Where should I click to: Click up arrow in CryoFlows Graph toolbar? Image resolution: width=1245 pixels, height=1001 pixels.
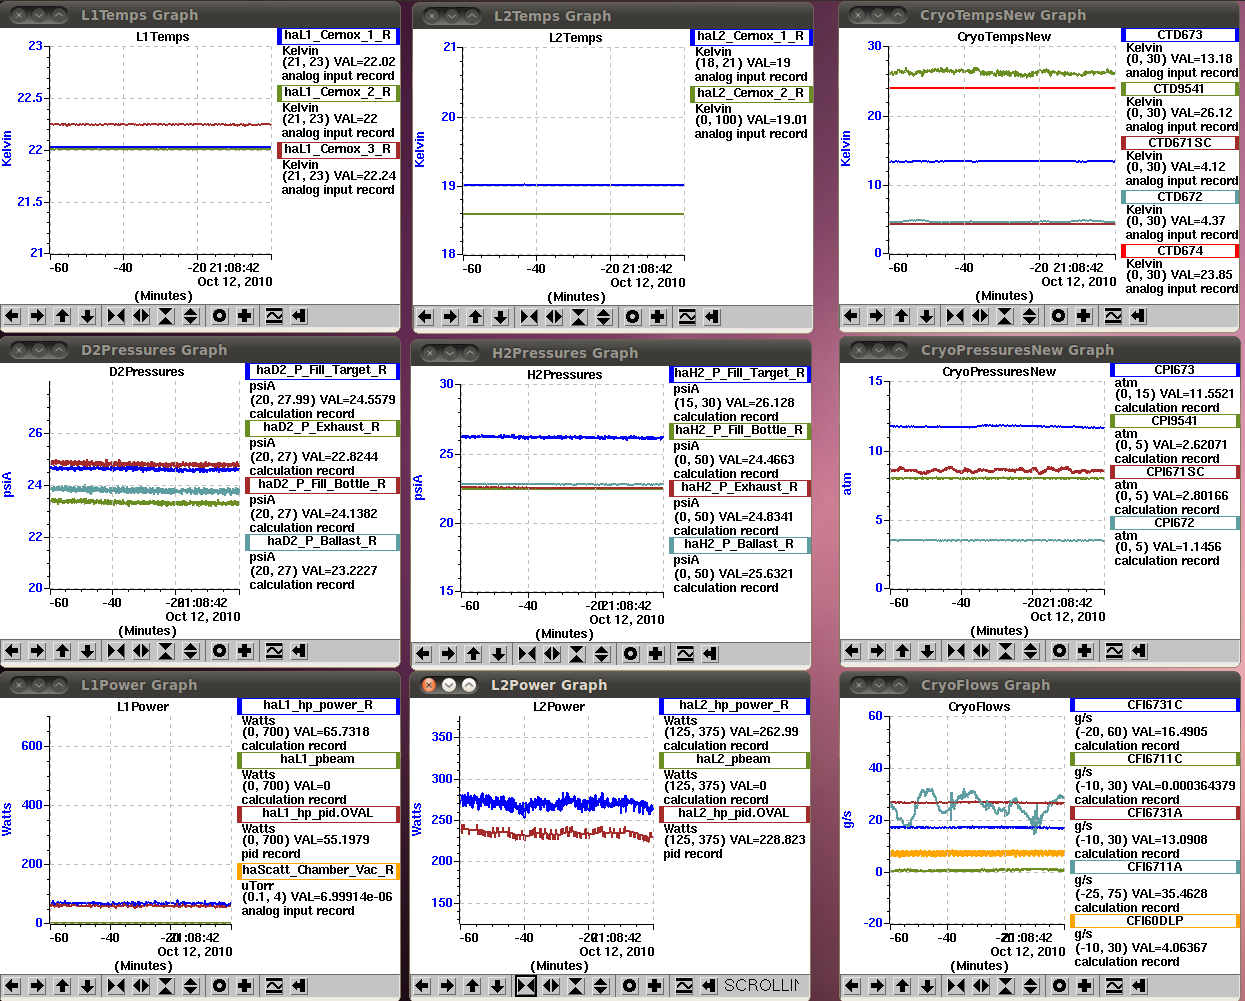click(902, 986)
